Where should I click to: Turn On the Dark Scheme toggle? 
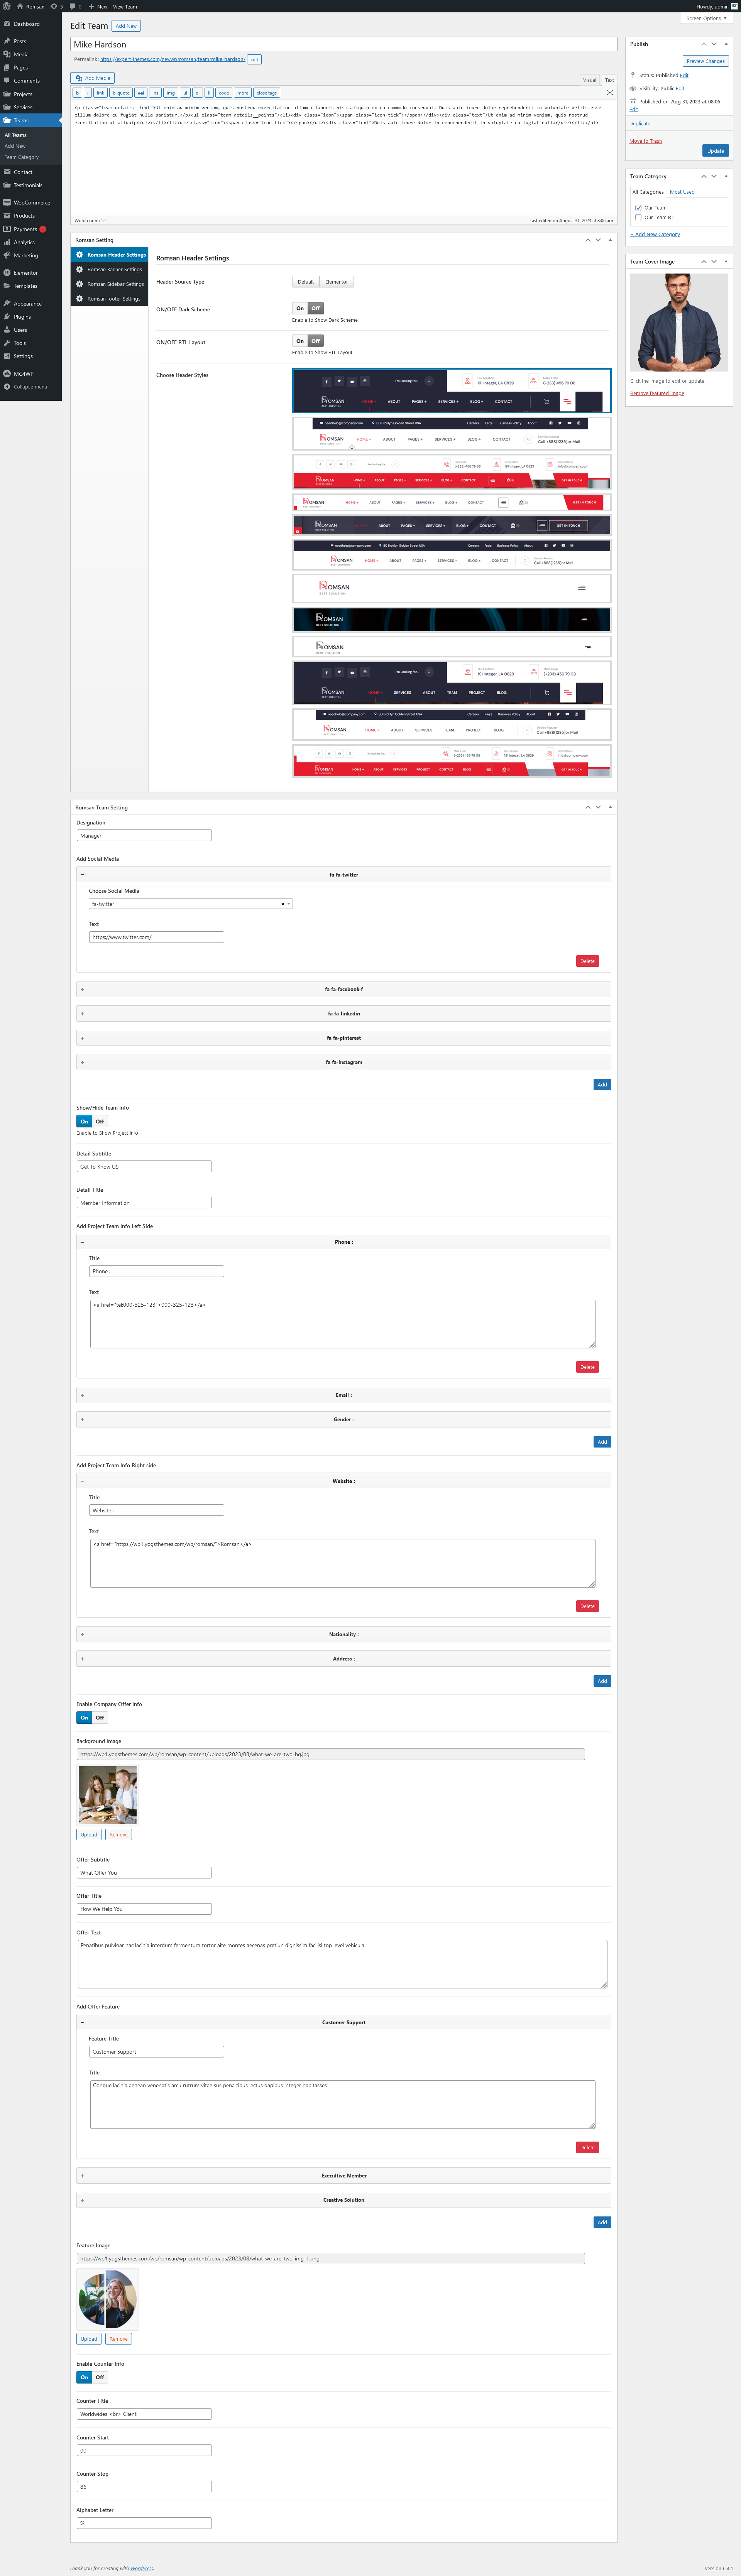[x=300, y=308]
